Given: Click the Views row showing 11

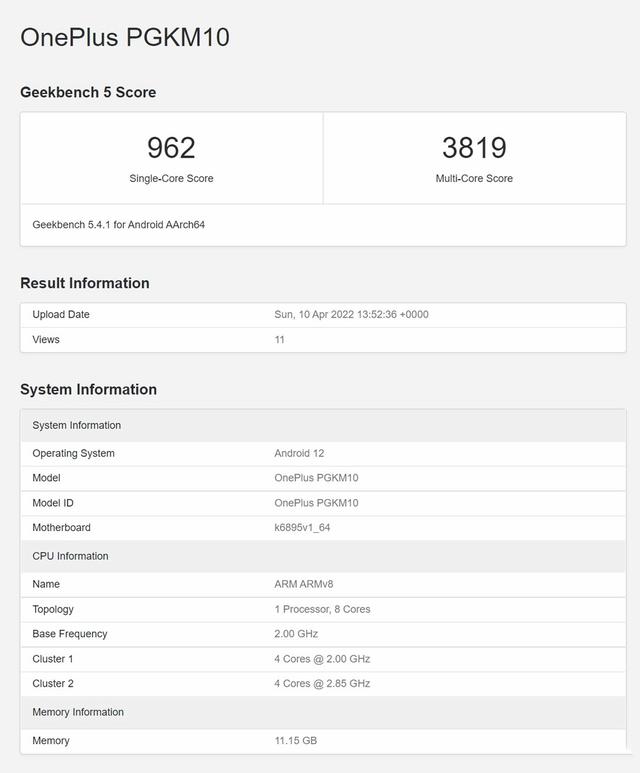Looking at the screenshot, I should 323,340.
